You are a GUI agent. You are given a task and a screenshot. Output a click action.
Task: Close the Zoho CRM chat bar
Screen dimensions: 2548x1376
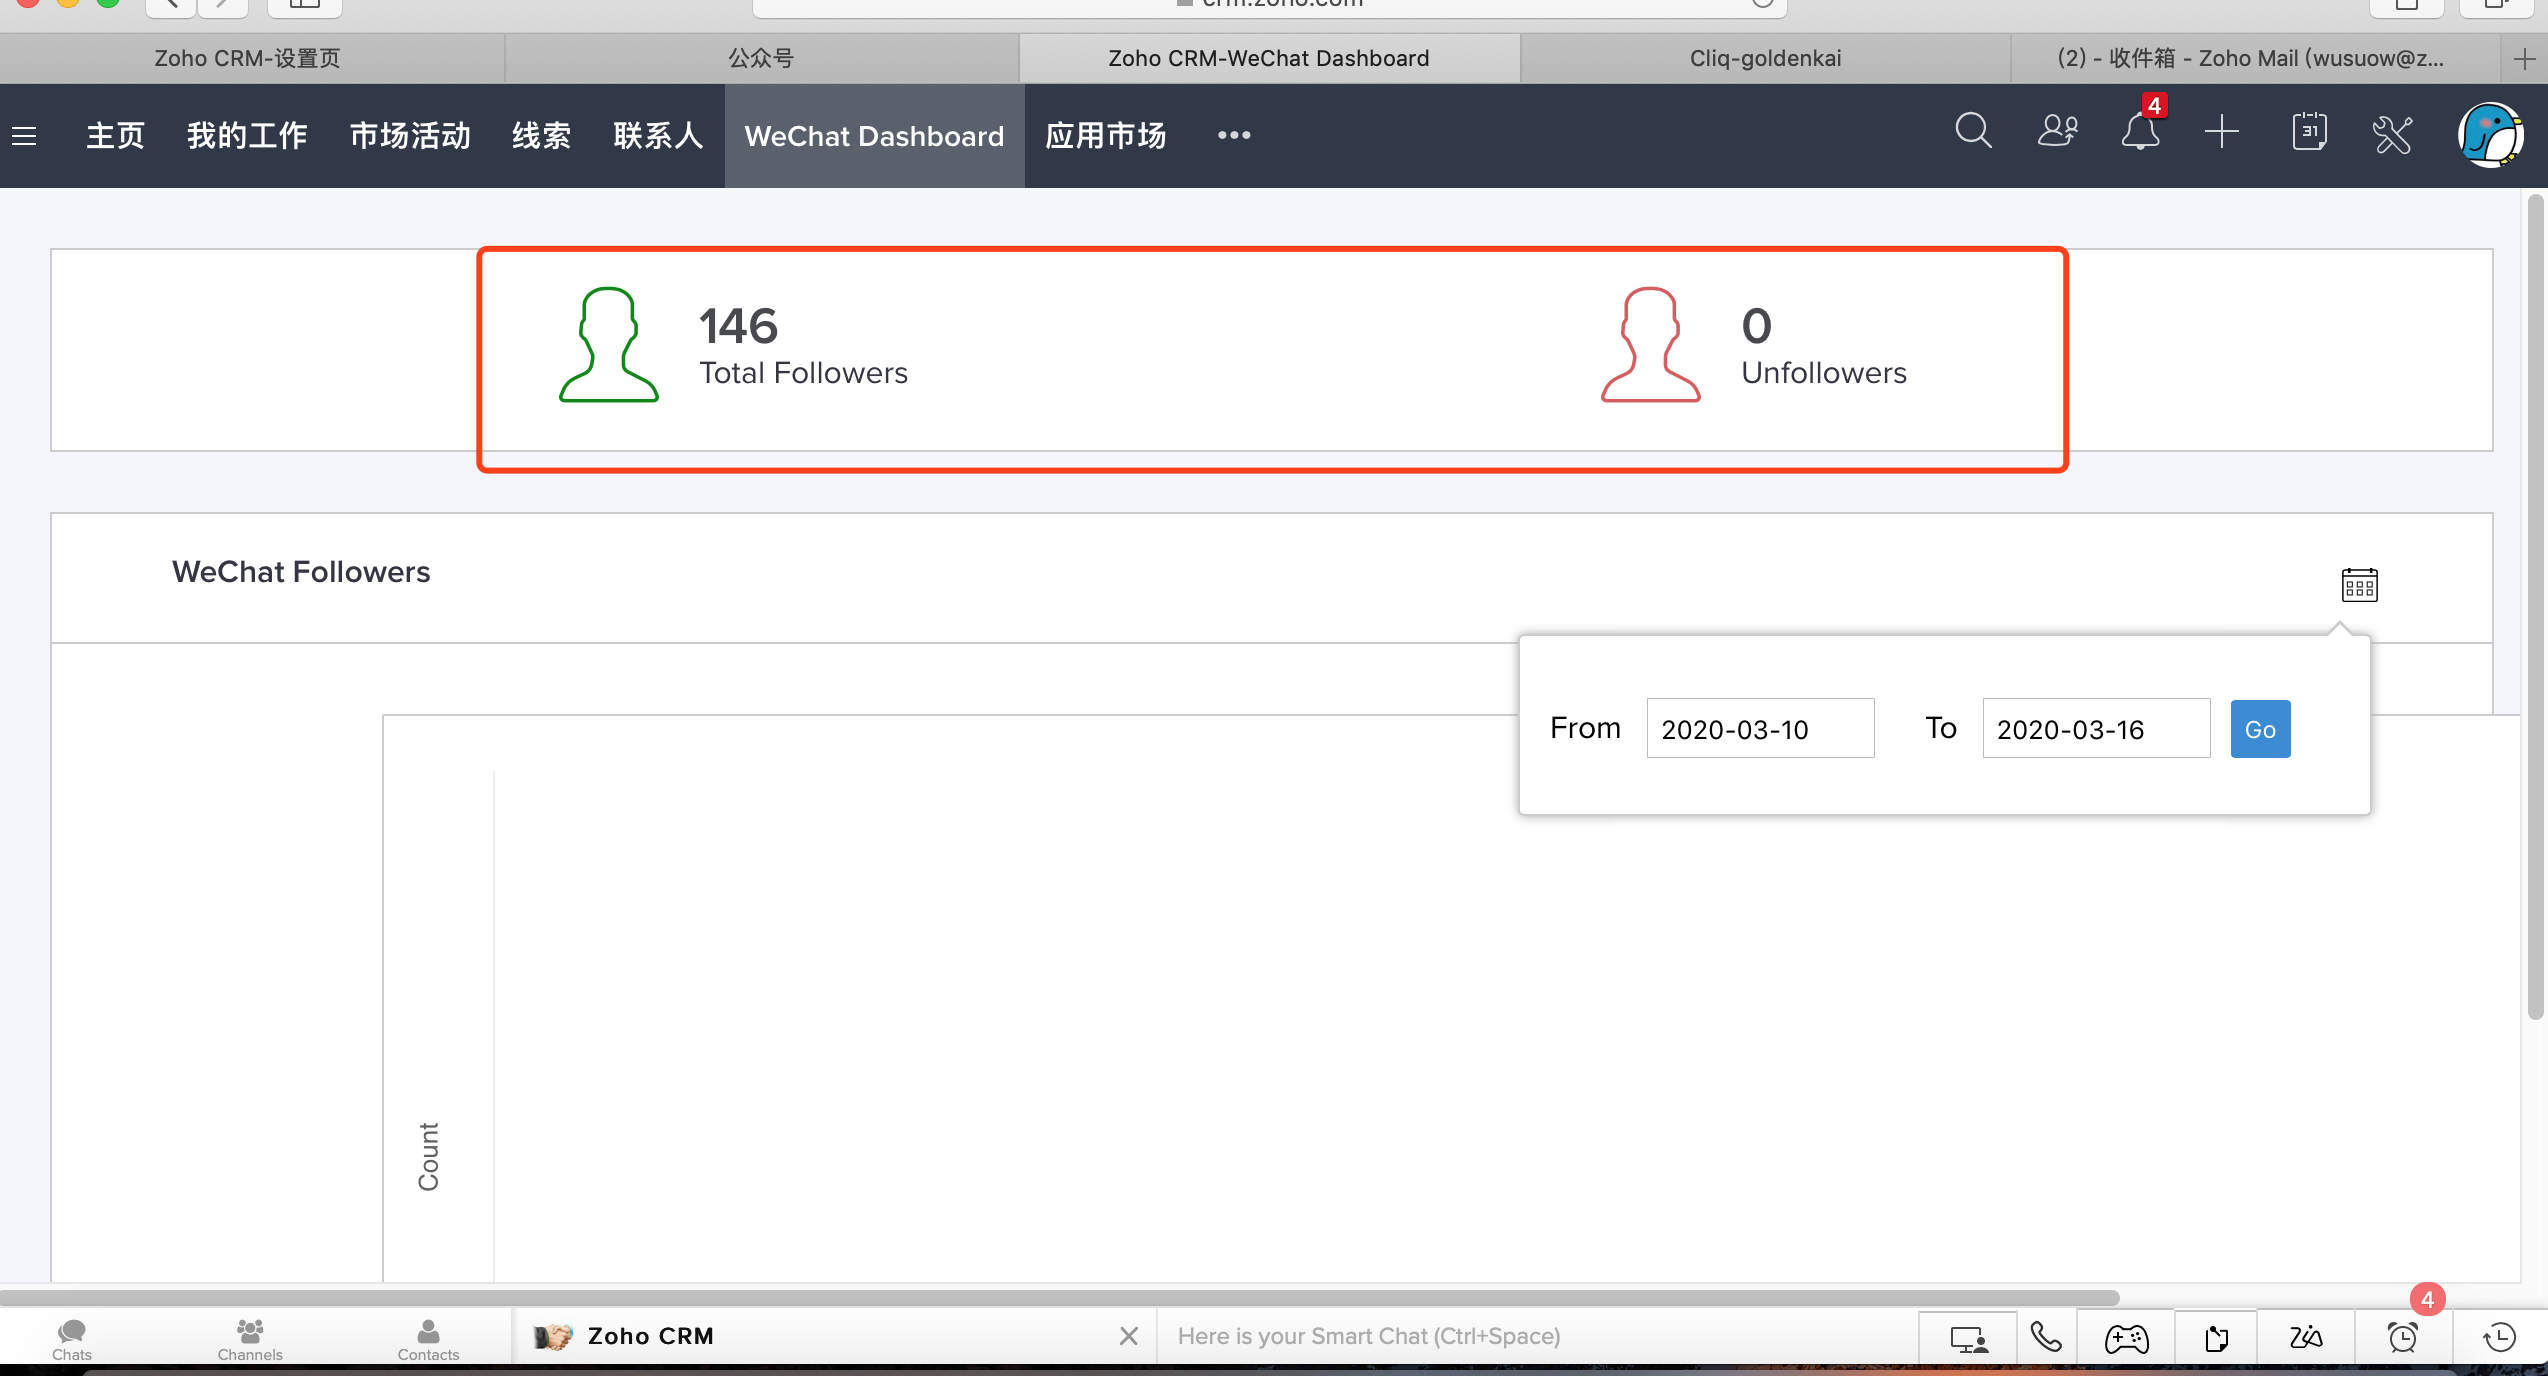tap(1129, 1336)
